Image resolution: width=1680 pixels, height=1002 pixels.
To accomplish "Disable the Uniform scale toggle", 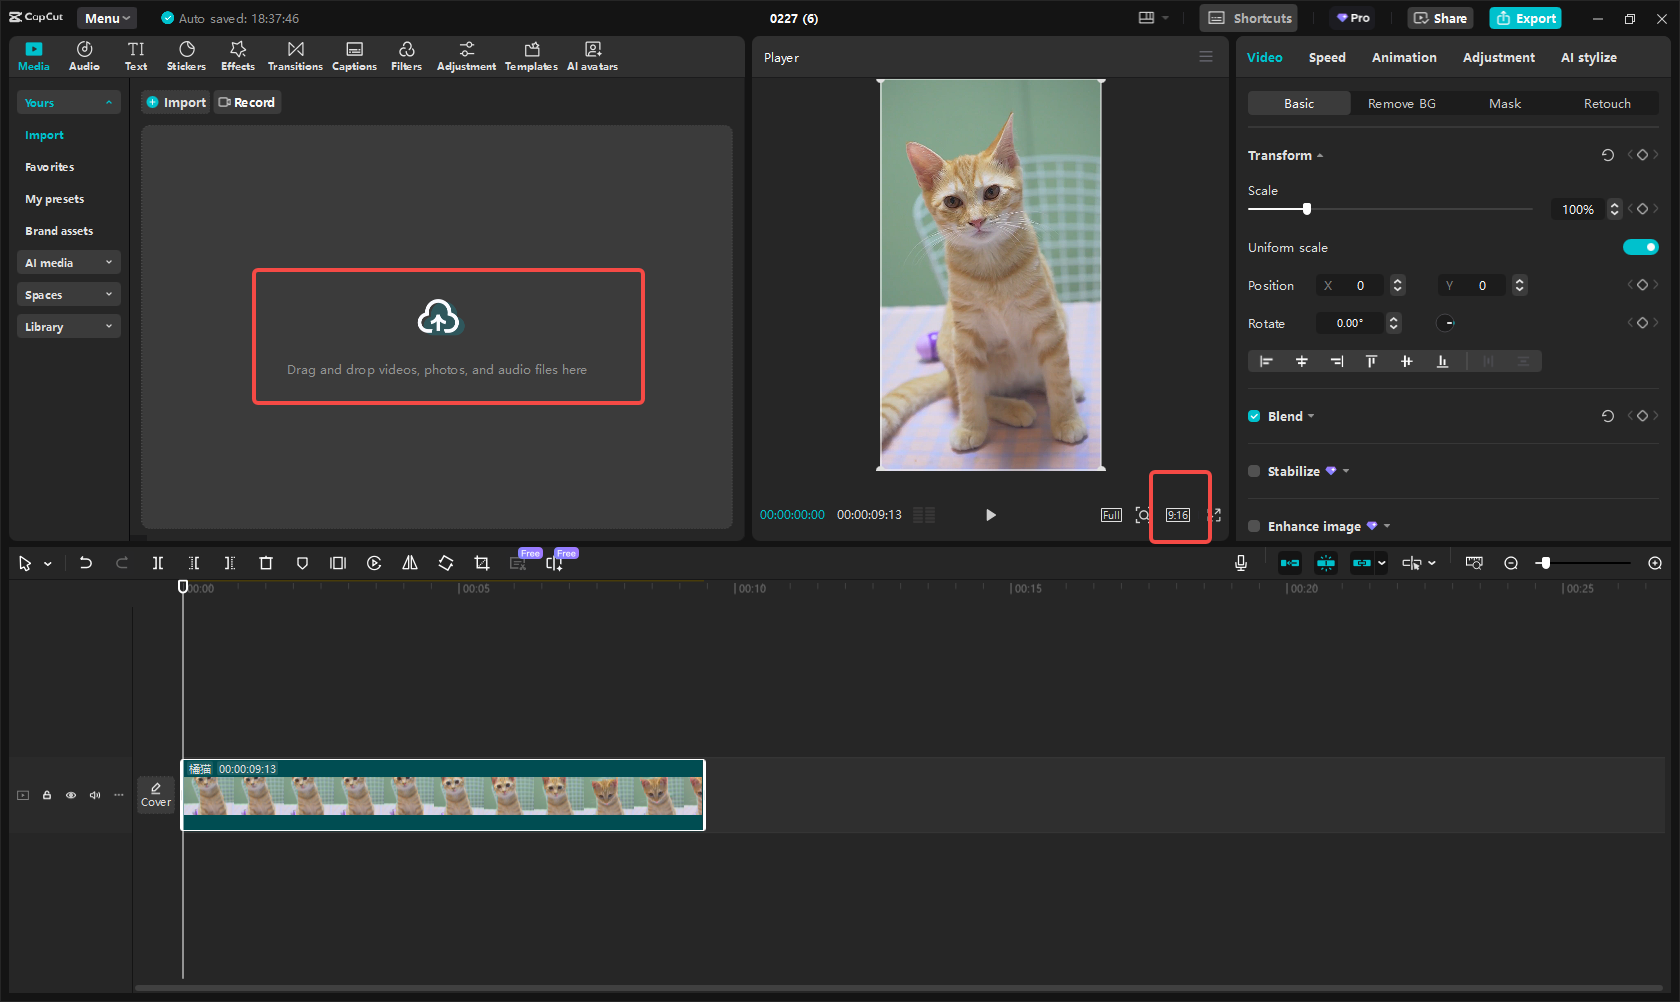I will coord(1641,247).
